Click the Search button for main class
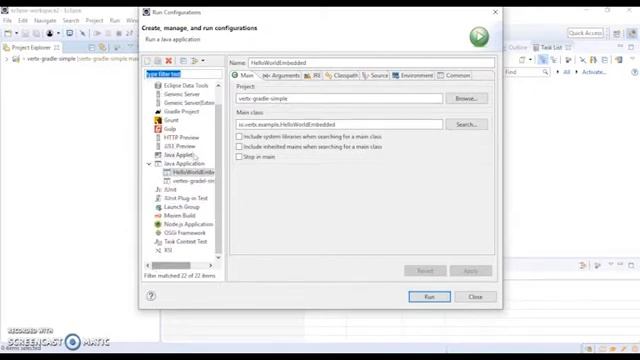Screen dimensions: 640x360 click(x=467, y=124)
